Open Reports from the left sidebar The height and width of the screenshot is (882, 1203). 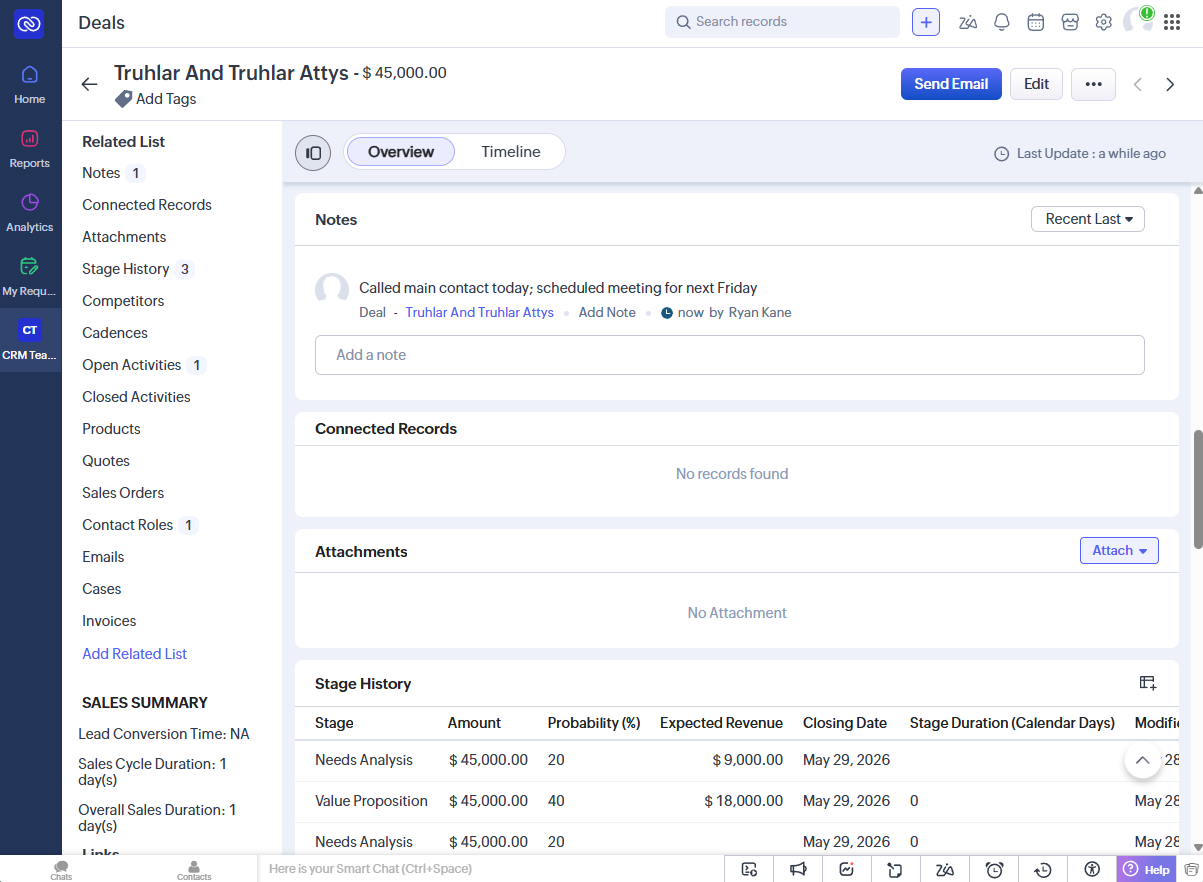(30, 148)
